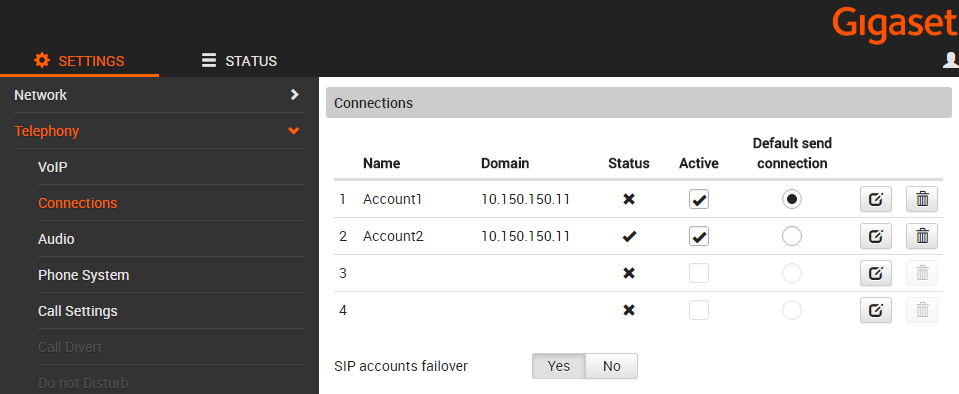Click the Domain column header
The image size is (959, 394).
click(x=505, y=163)
